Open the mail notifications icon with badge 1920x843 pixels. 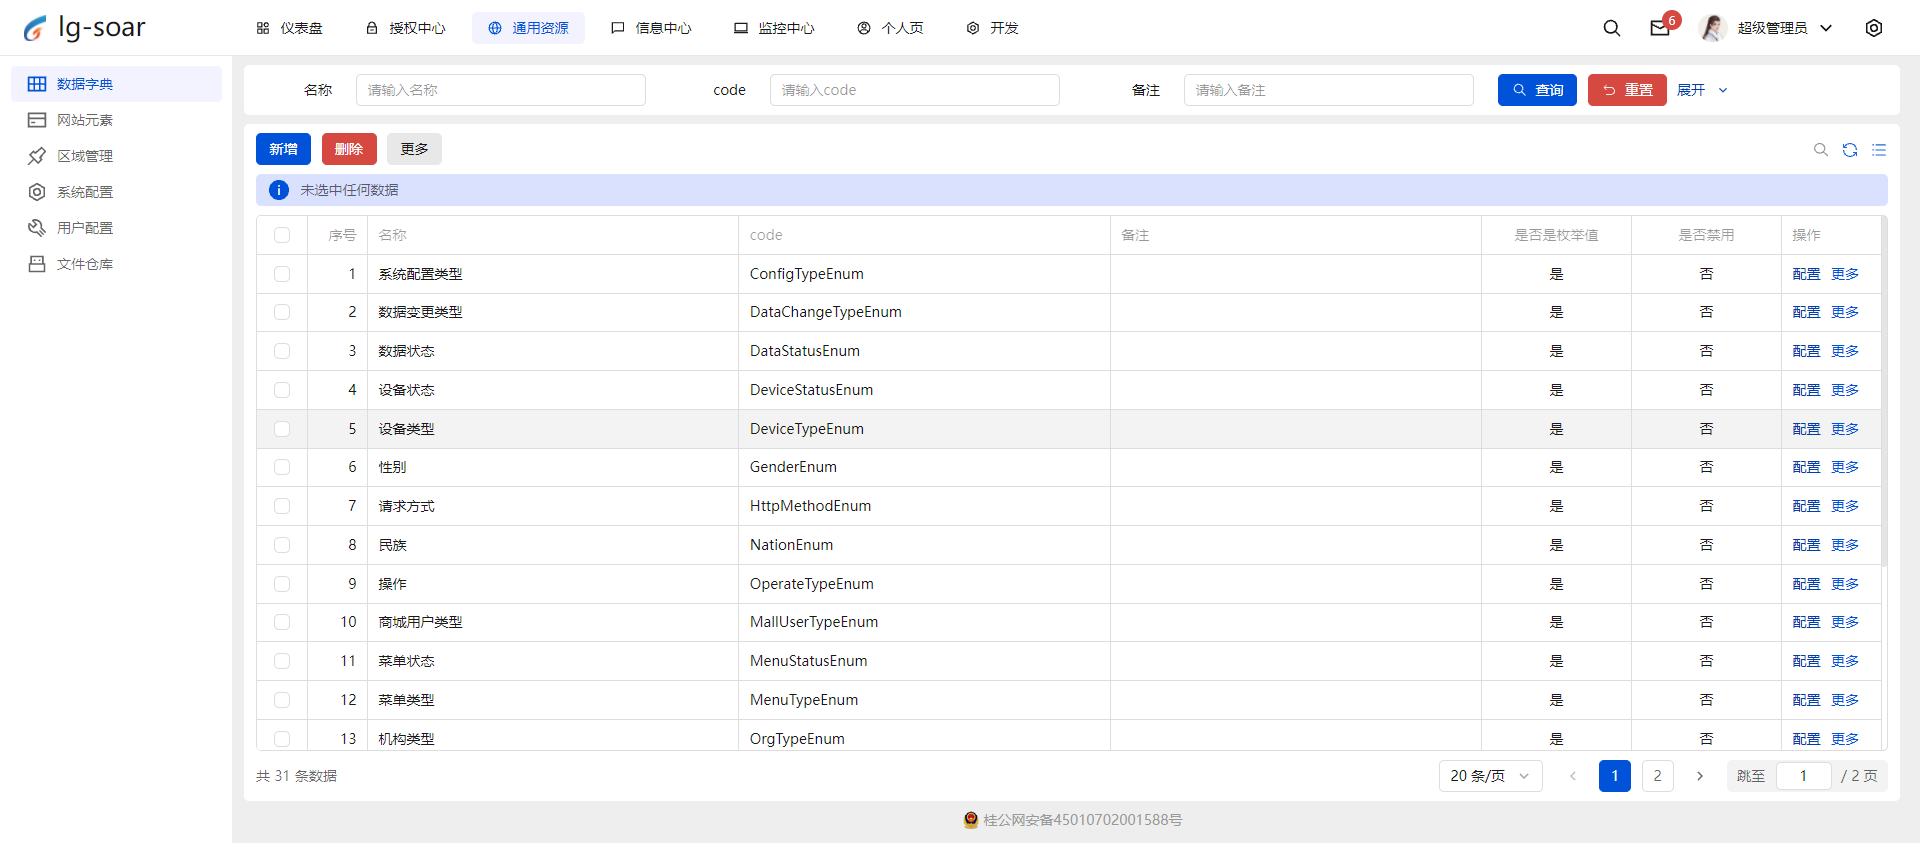pos(1660,28)
